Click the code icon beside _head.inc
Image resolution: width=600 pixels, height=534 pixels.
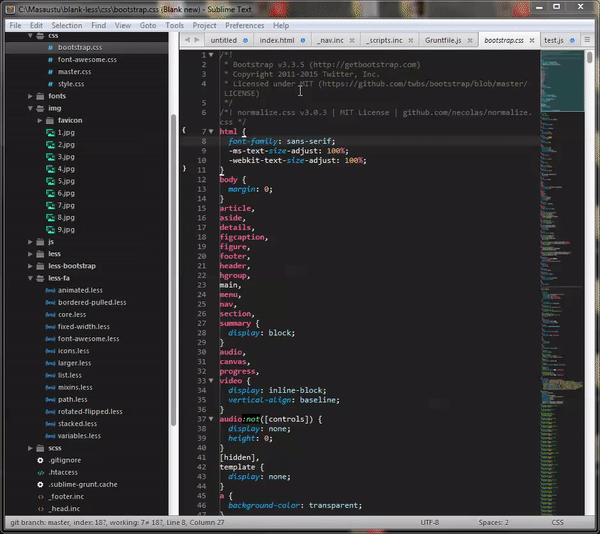[x=41, y=509]
